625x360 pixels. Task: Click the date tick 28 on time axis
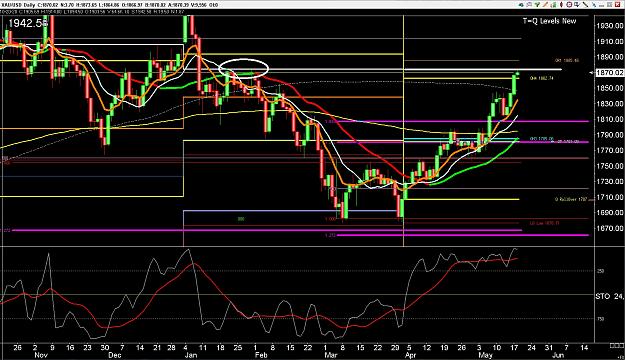click(x=171, y=348)
